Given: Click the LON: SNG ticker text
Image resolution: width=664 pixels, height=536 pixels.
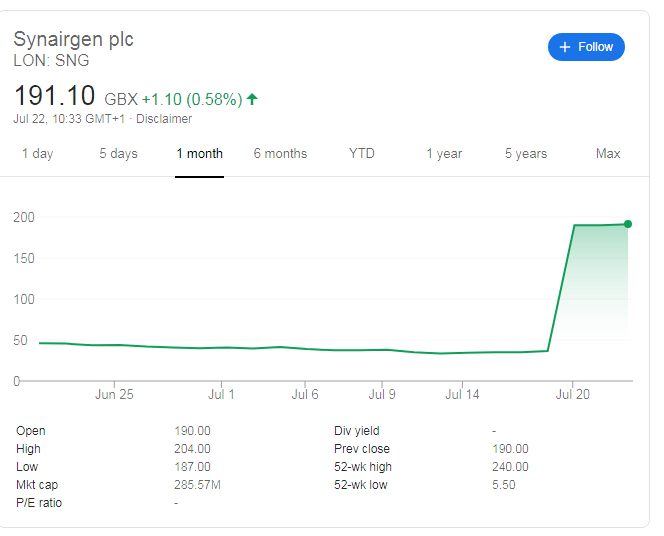Looking at the screenshot, I should (51, 60).
